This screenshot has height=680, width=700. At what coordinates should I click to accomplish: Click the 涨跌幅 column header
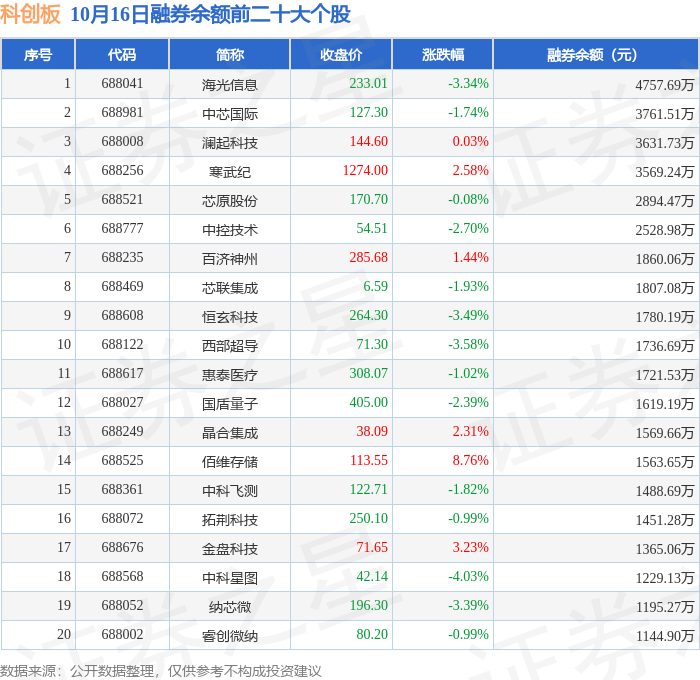pyautogui.click(x=443, y=54)
